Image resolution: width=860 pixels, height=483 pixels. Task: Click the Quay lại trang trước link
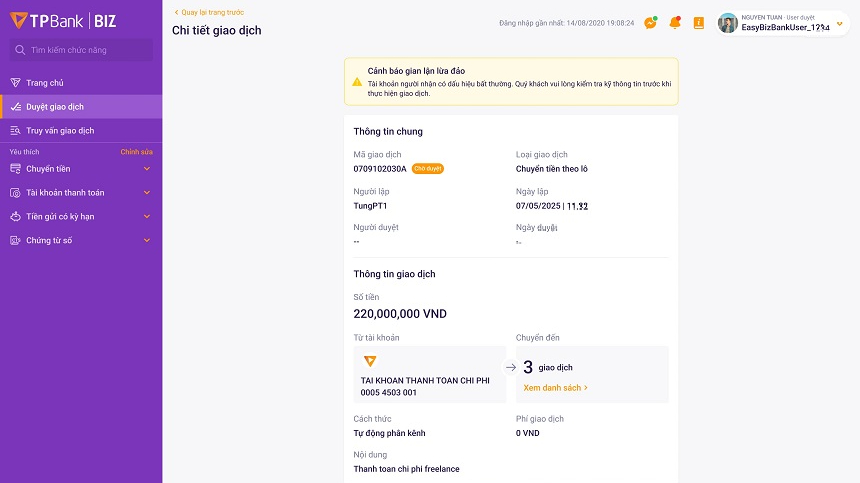click(211, 12)
